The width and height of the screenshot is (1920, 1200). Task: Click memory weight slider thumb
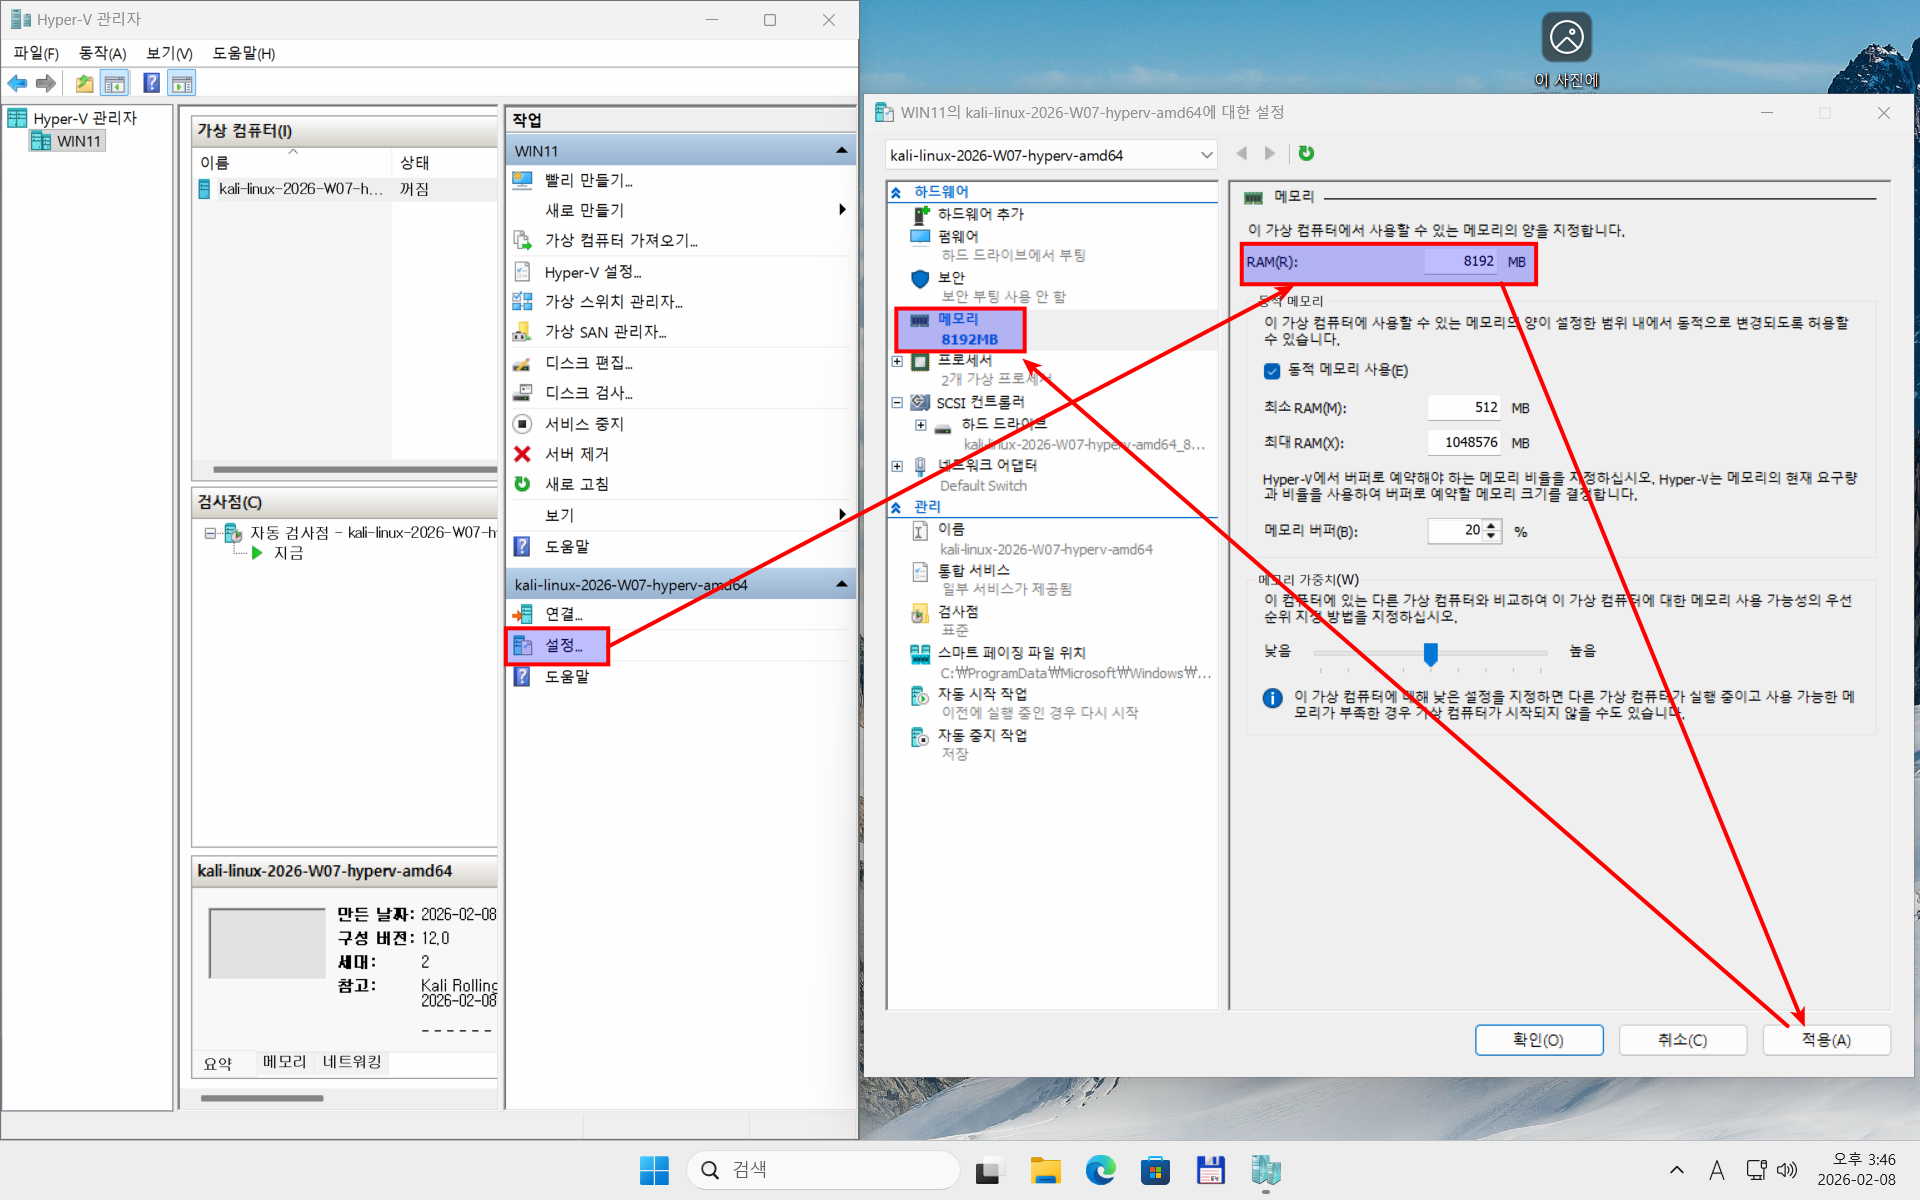point(1431,654)
